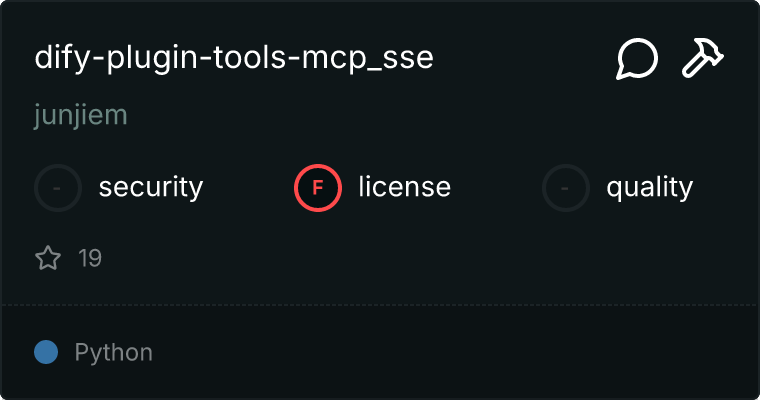Click the "license" label text

coord(404,187)
